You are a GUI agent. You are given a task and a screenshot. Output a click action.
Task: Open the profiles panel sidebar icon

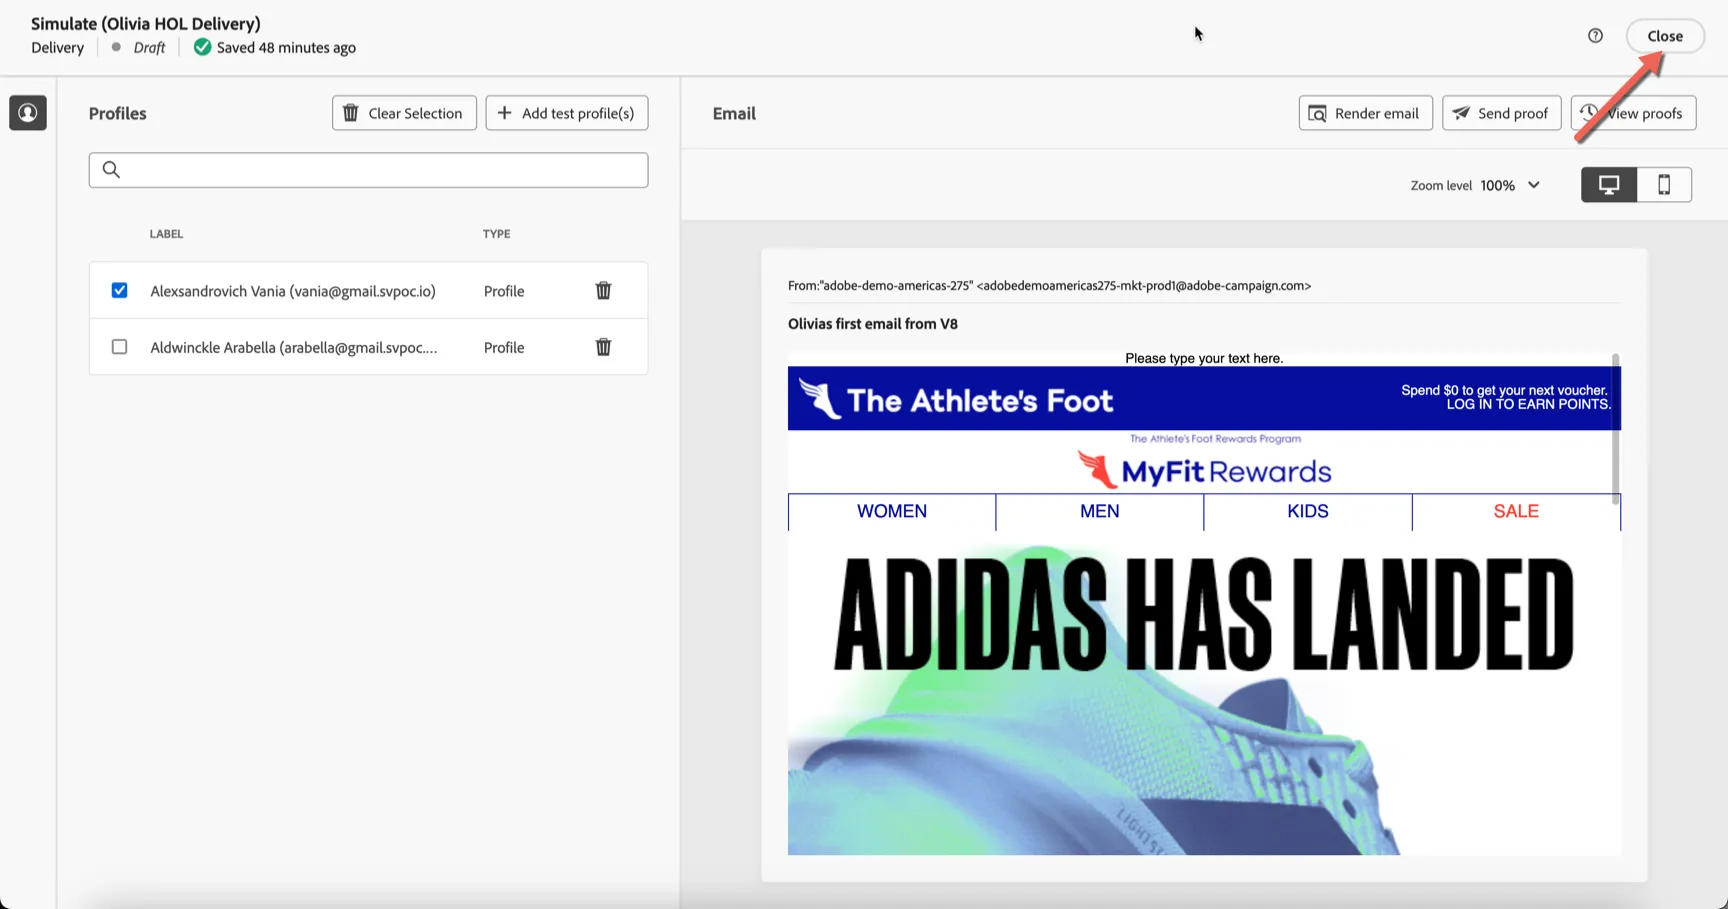pyautogui.click(x=28, y=113)
